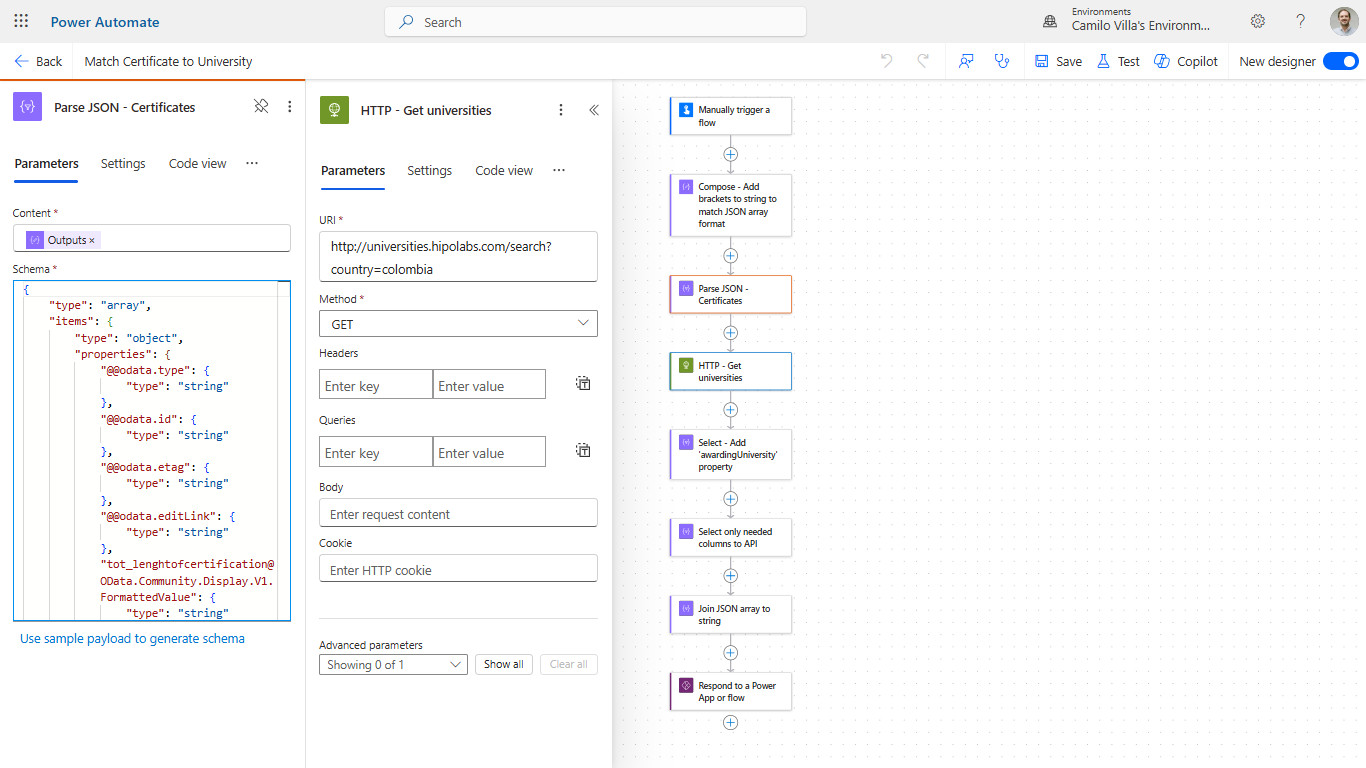The height and width of the screenshot is (768, 1366).
Task: Click the Search box at top
Action: point(595,22)
